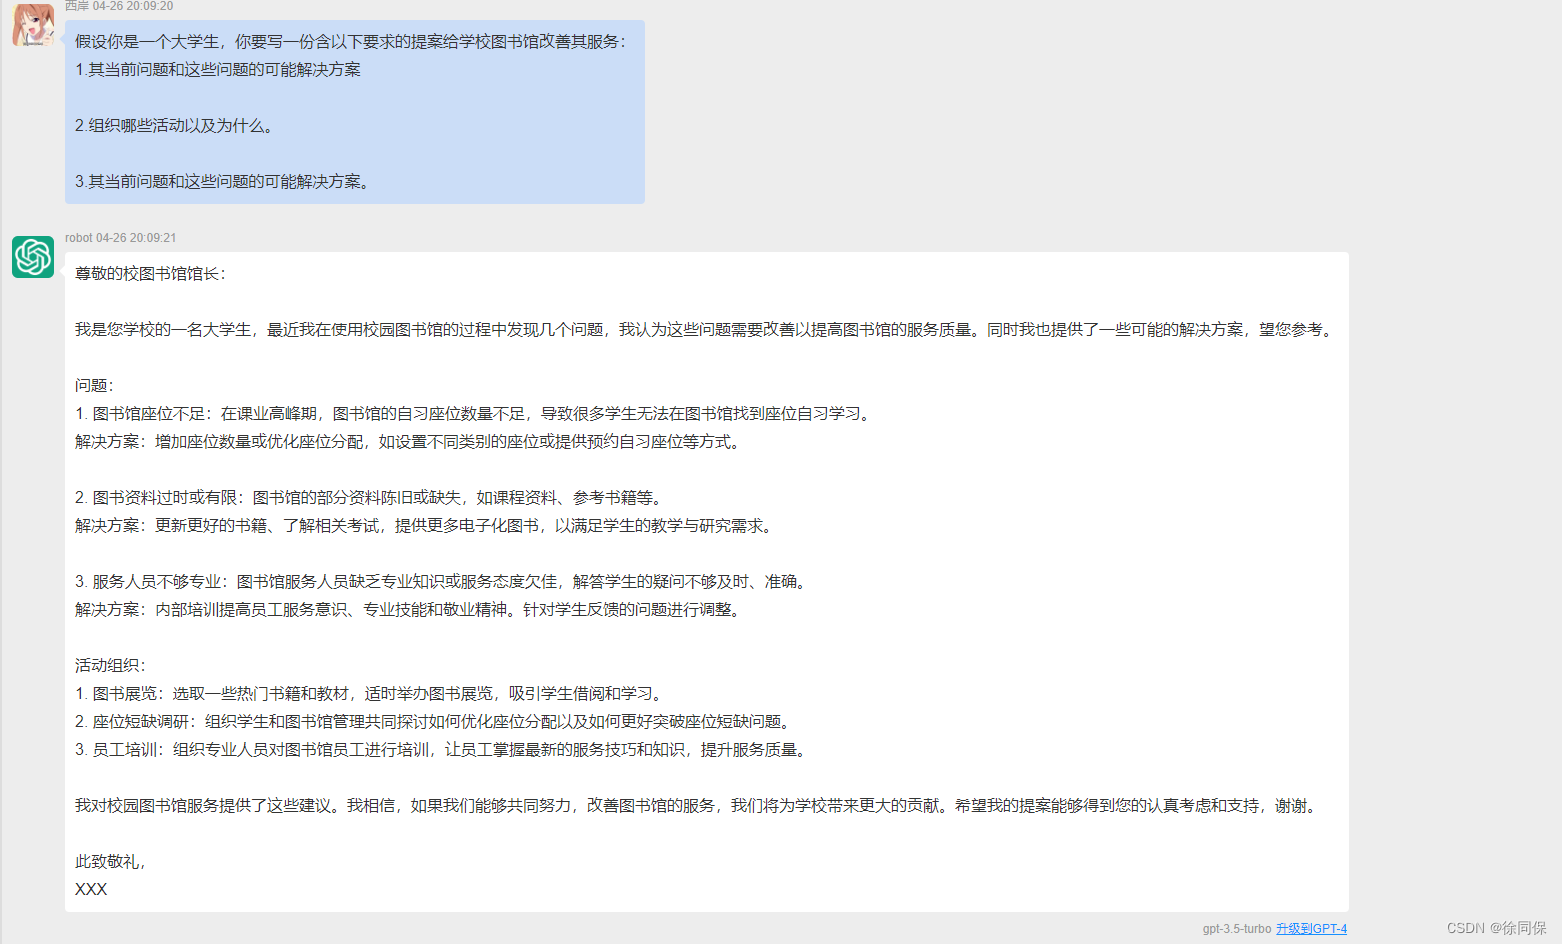Click the heading 问题：
Image resolution: width=1562 pixels, height=944 pixels.
(x=95, y=386)
